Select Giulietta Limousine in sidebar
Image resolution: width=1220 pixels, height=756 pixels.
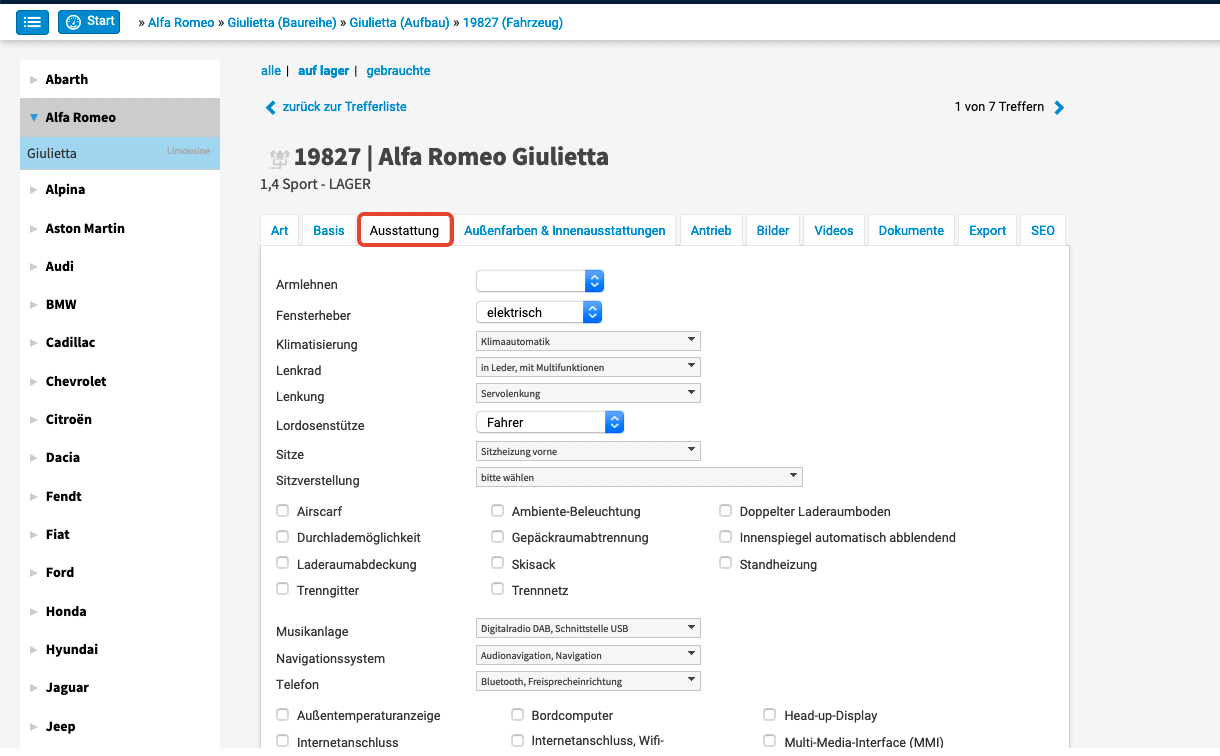[x=119, y=154]
